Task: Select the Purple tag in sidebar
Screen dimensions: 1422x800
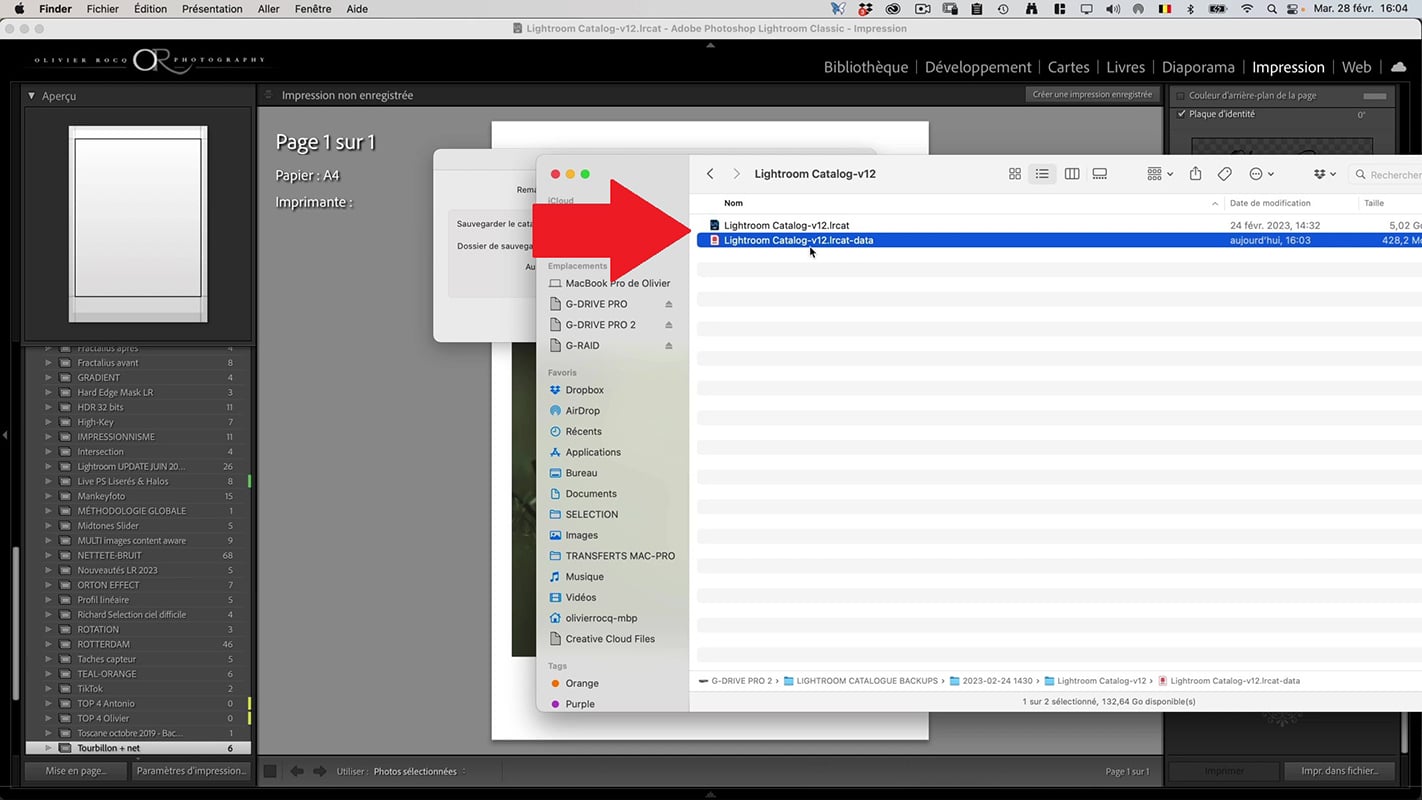Action: point(579,704)
